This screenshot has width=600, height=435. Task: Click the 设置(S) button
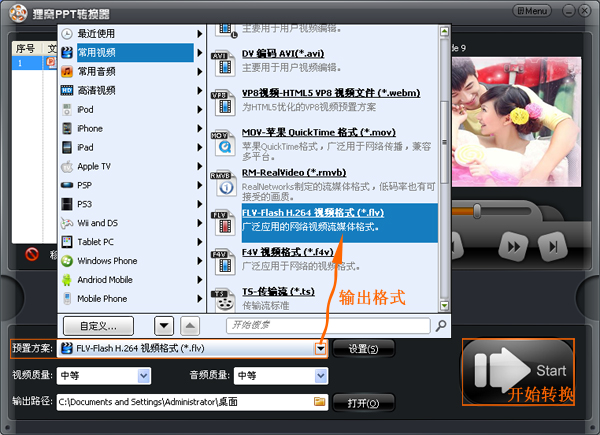pyautogui.click(x=363, y=349)
